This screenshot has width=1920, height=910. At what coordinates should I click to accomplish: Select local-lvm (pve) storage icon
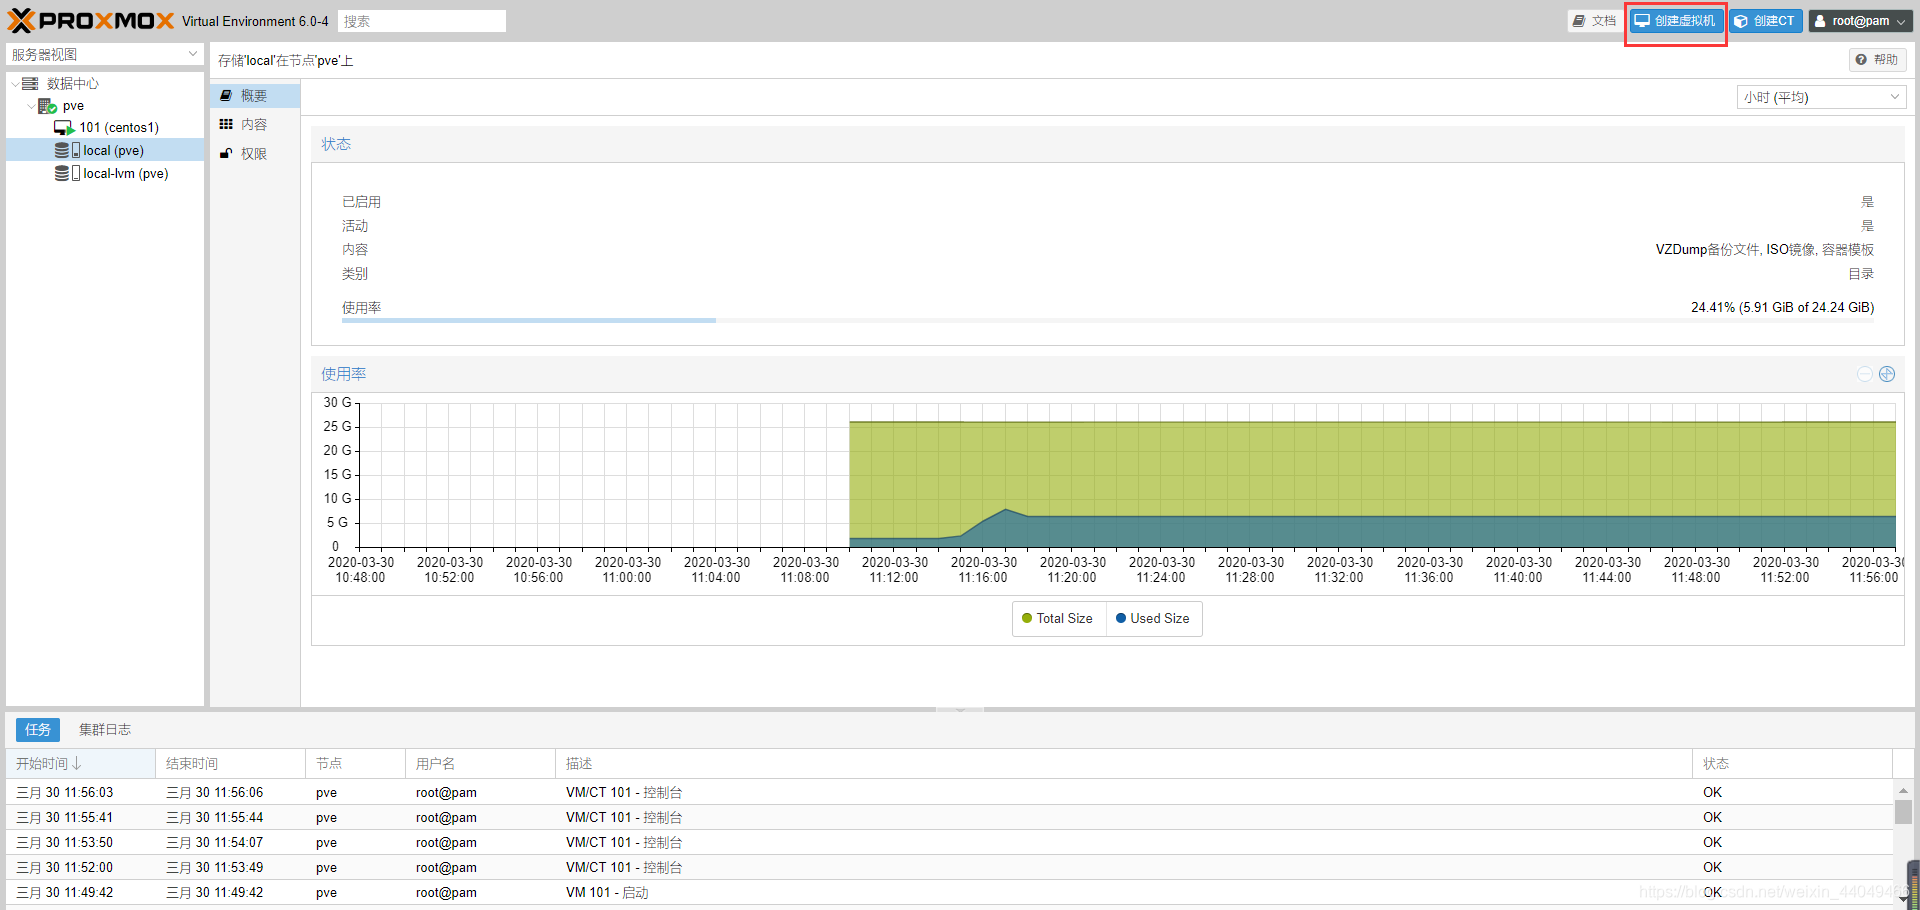[x=67, y=173]
